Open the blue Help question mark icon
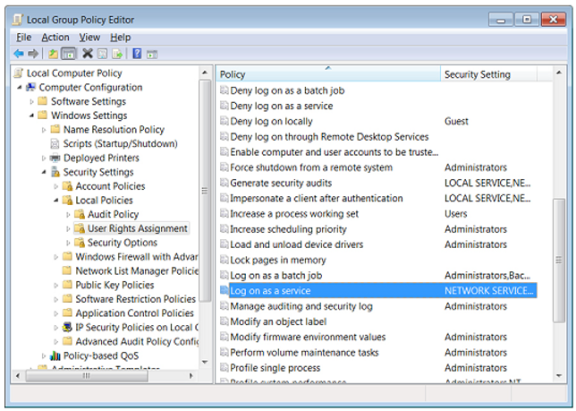This screenshot has height=411, width=576. coord(137,54)
